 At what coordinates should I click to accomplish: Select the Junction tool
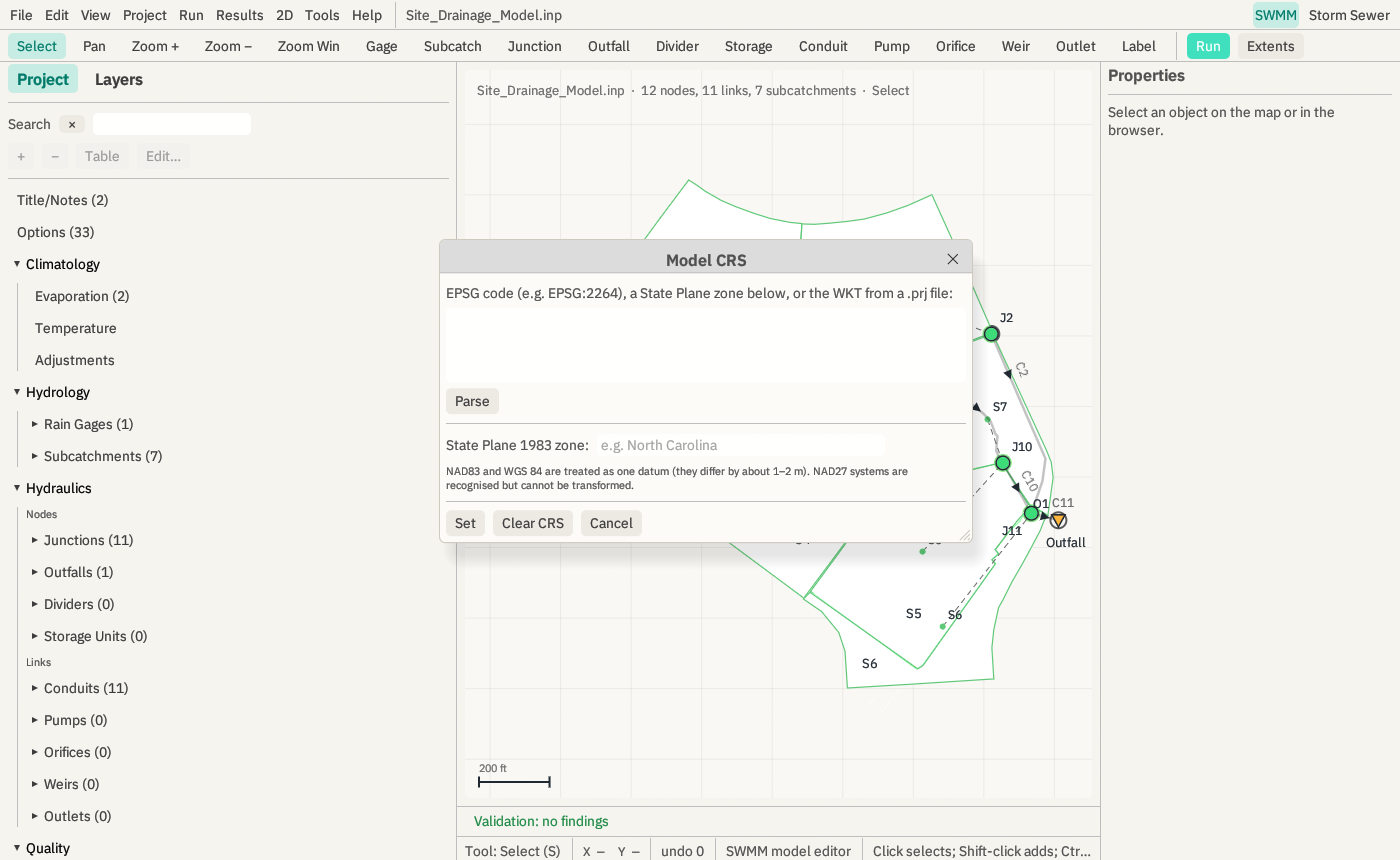(x=535, y=46)
